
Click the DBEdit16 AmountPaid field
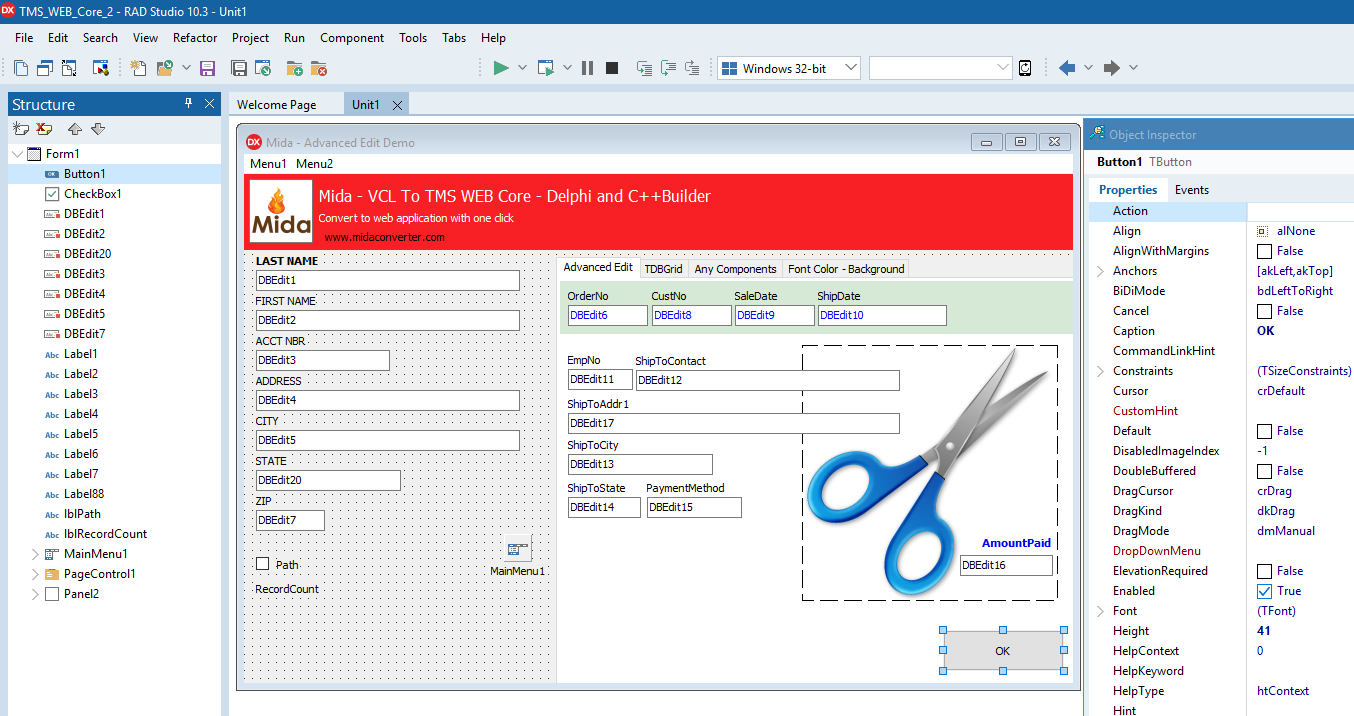point(1006,565)
